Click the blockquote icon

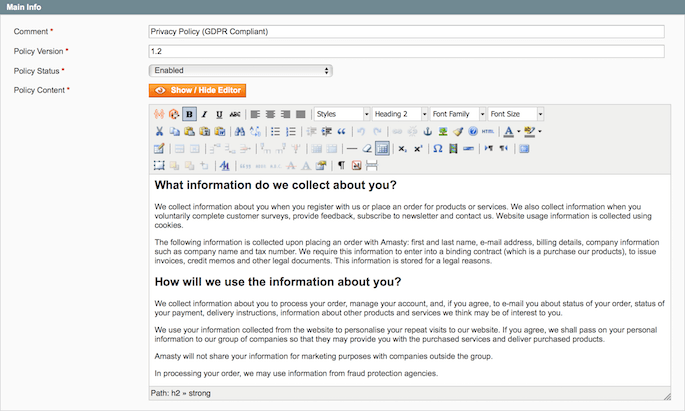tap(342, 131)
